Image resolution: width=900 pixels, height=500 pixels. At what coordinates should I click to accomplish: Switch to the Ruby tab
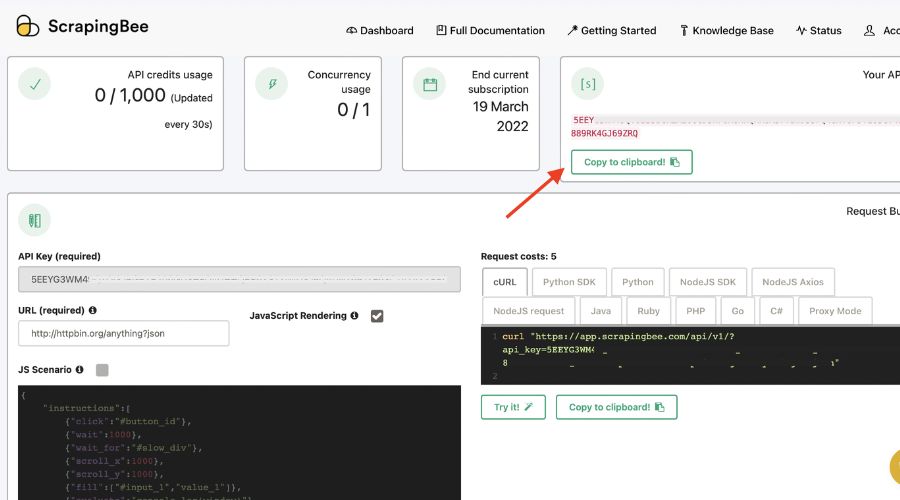(648, 311)
